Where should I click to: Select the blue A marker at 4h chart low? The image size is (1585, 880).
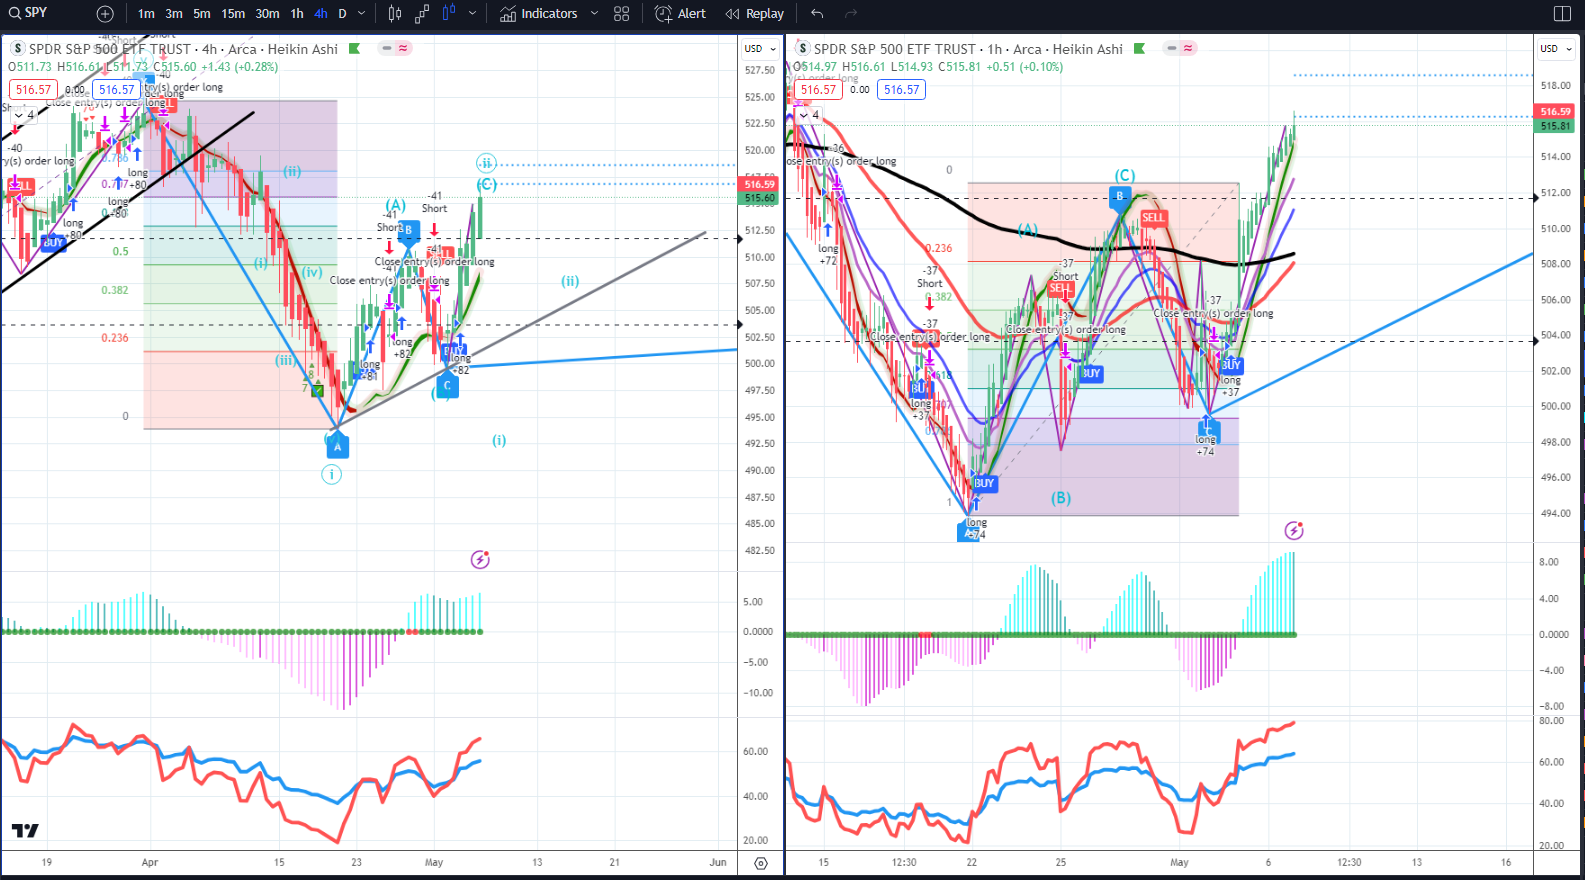338,447
